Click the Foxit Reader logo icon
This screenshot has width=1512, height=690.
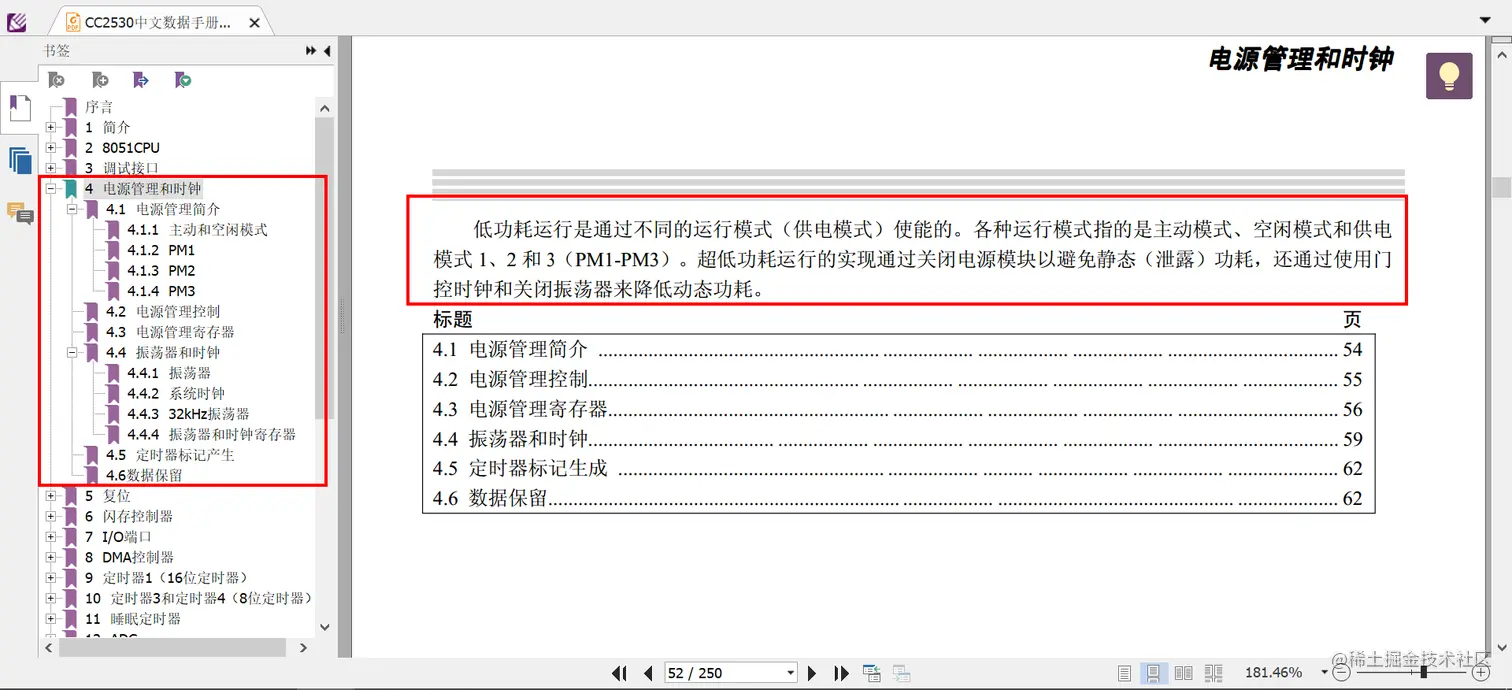pos(17,21)
